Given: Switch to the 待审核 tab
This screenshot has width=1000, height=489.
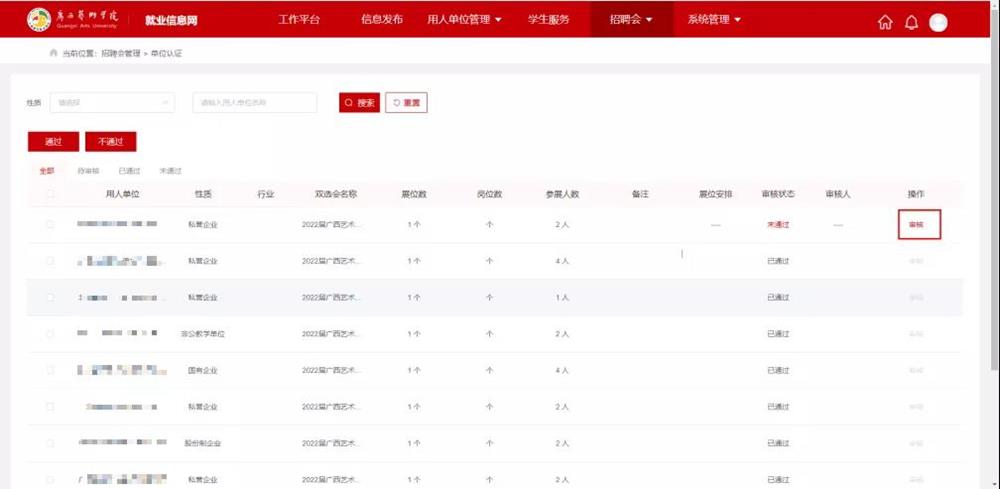Looking at the screenshot, I should point(88,171).
